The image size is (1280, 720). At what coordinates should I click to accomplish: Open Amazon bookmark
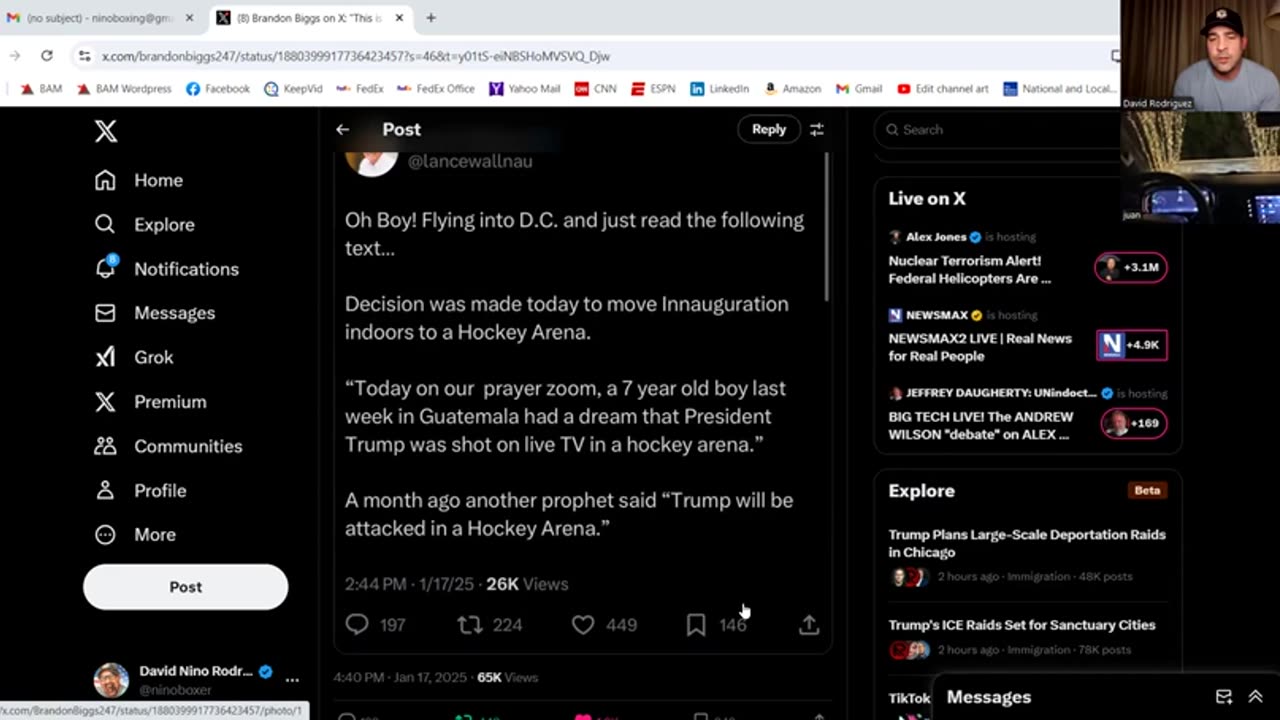point(792,89)
